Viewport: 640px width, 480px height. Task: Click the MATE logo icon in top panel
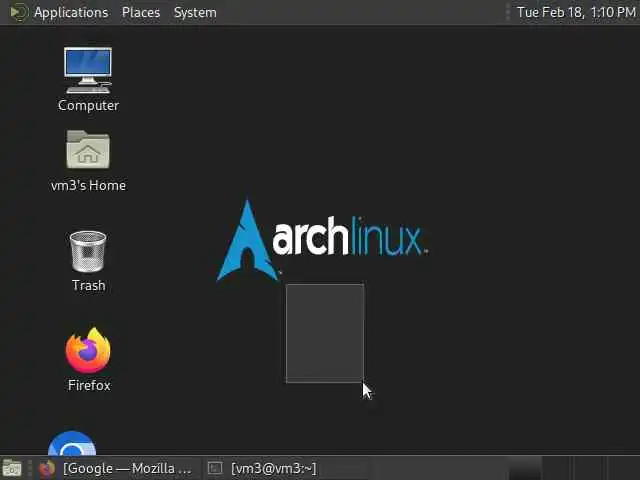[x=18, y=12]
